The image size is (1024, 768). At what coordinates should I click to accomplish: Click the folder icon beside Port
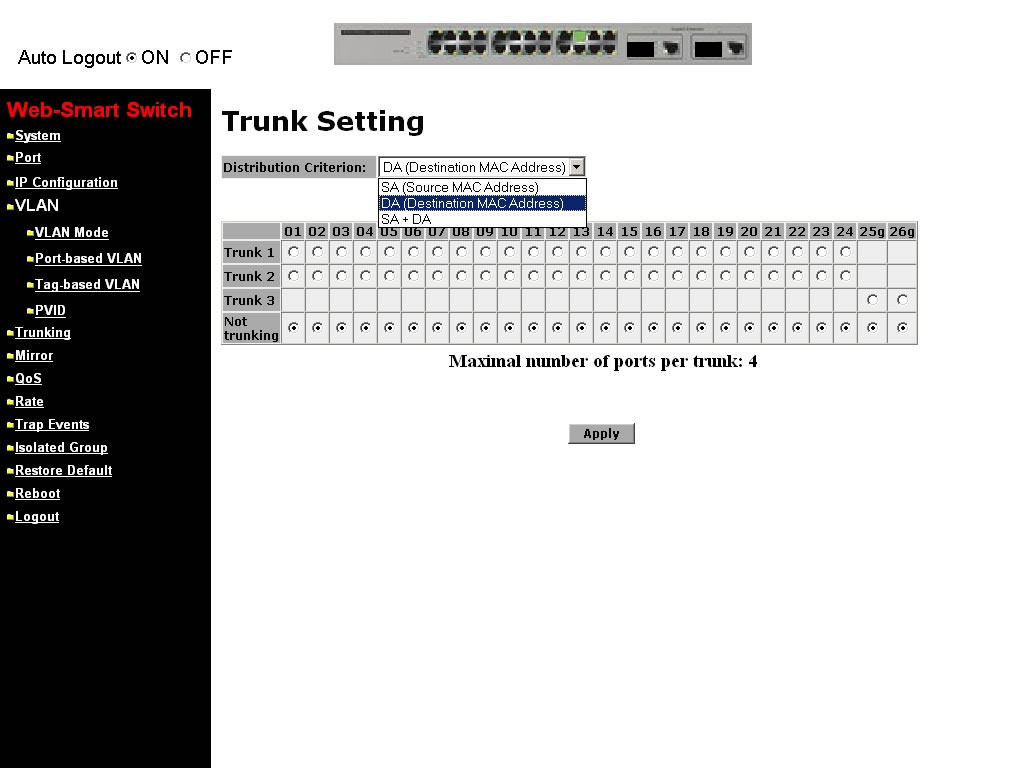[x=10, y=158]
